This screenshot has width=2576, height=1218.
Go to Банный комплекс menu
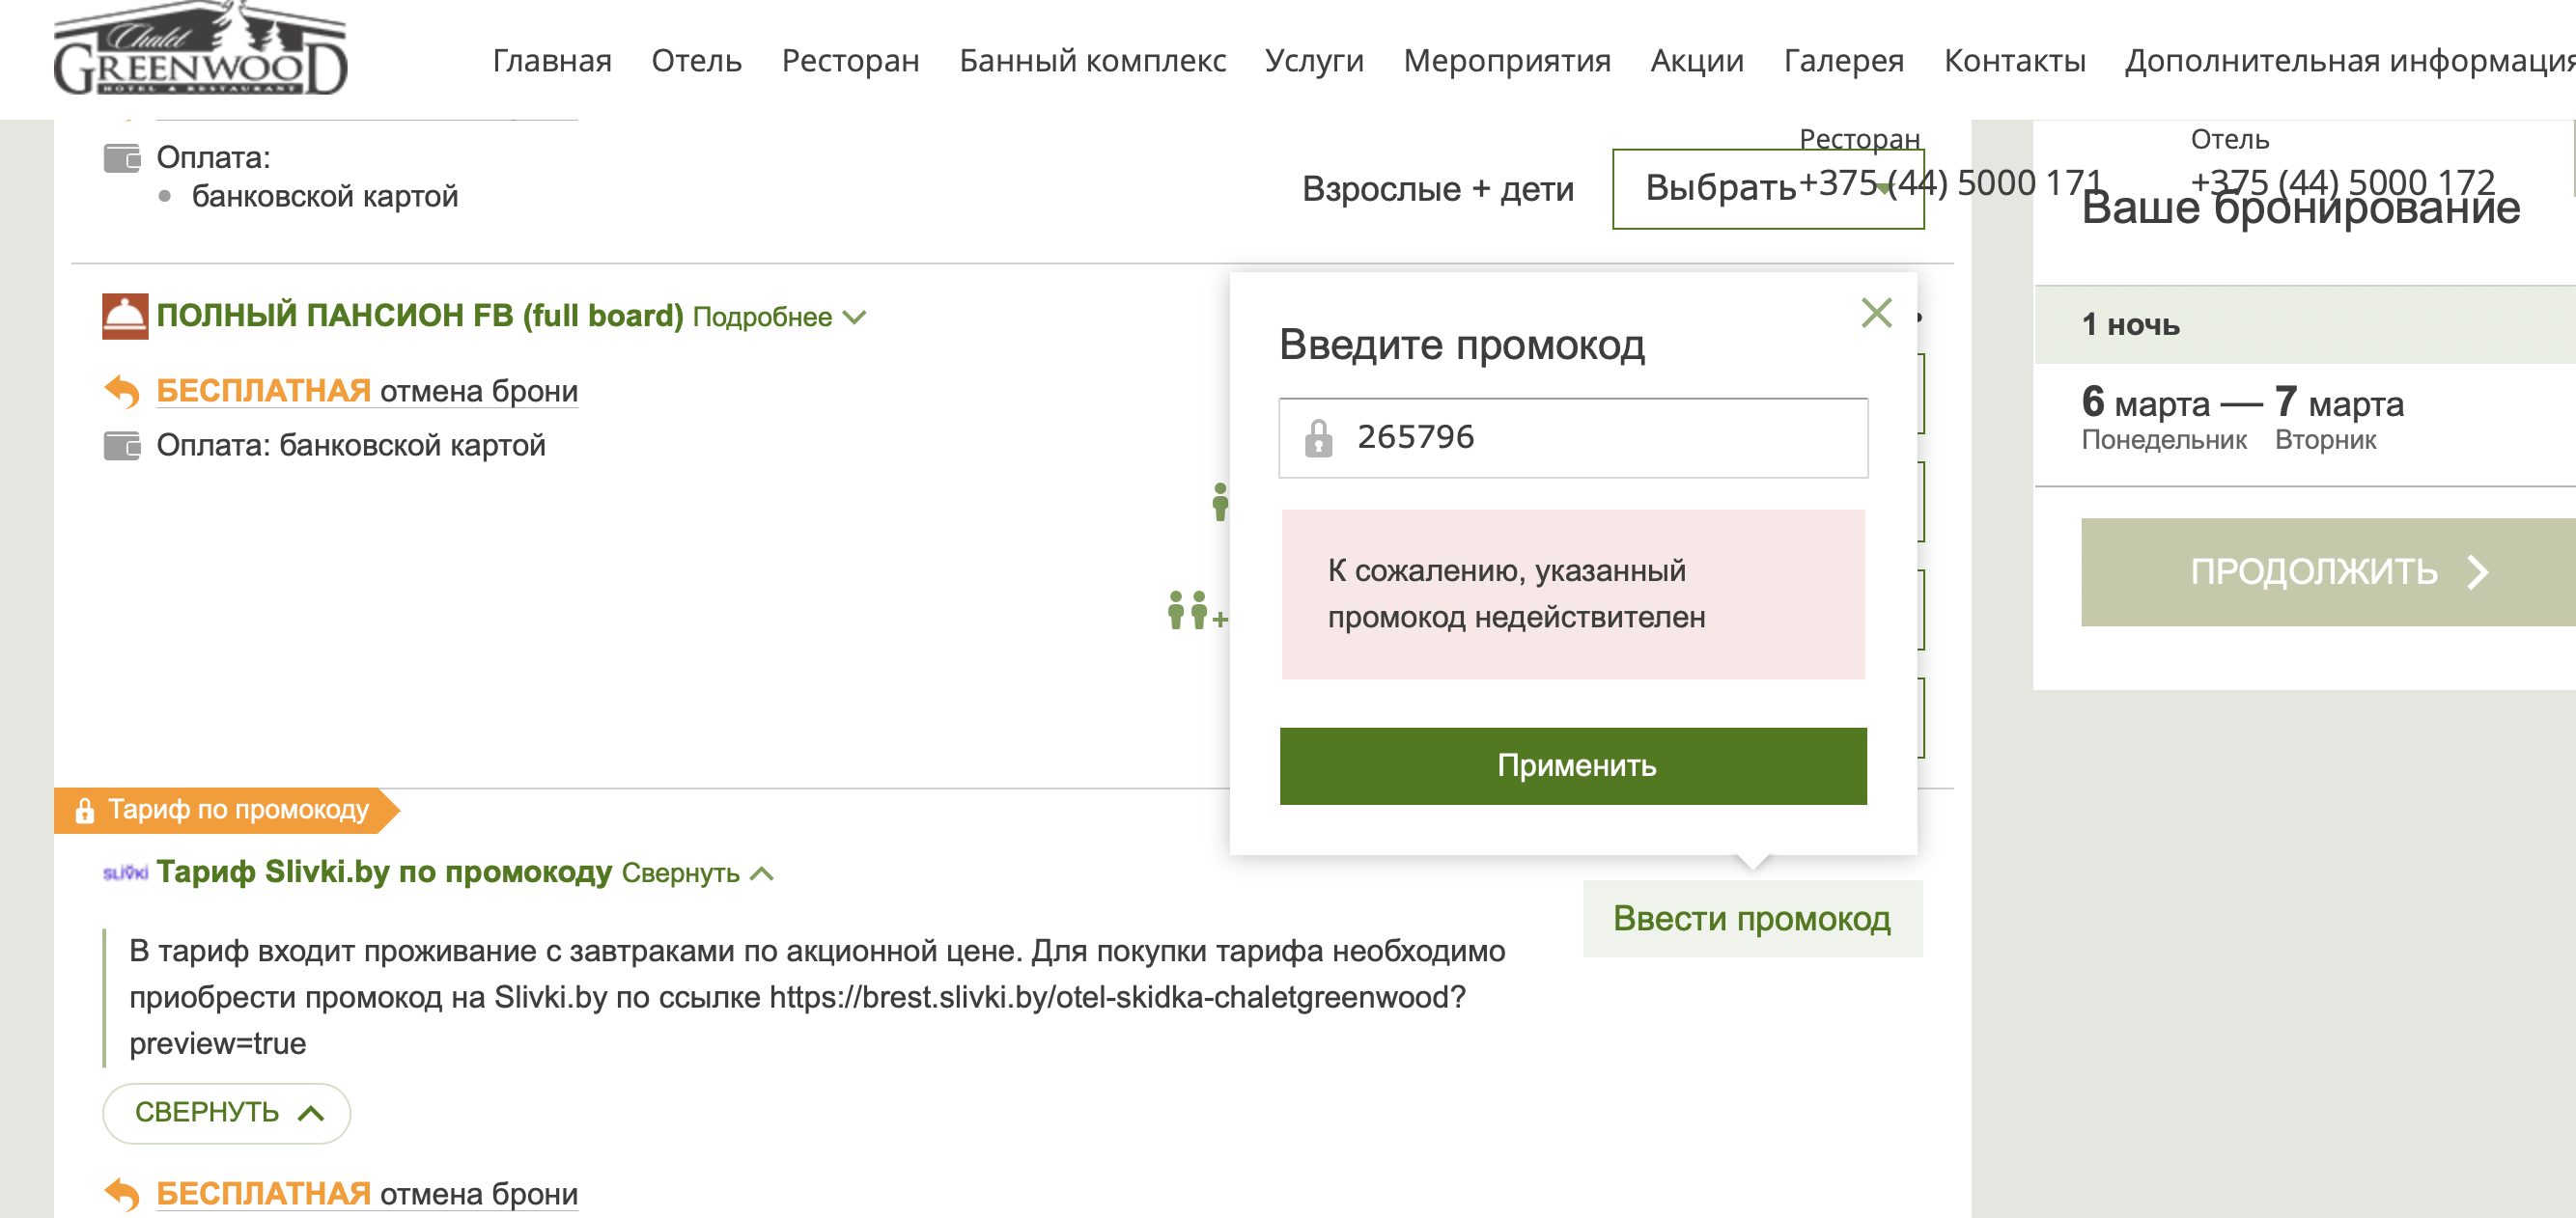click(x=1092, y=61)
